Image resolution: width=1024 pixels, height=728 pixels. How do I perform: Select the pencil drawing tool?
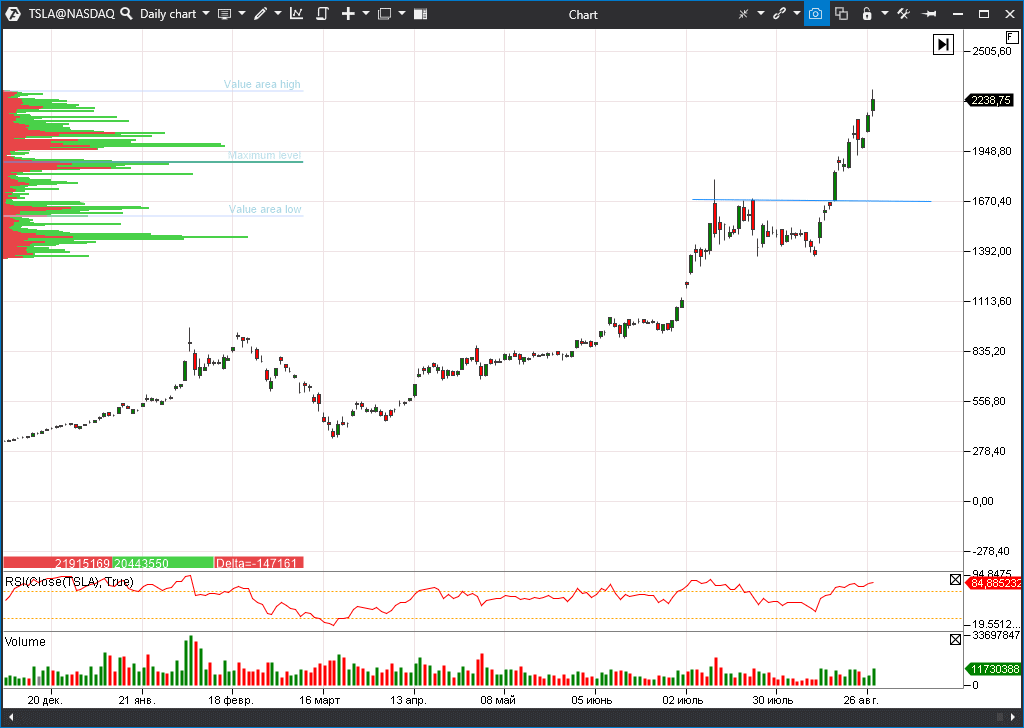tap(260, 14)
